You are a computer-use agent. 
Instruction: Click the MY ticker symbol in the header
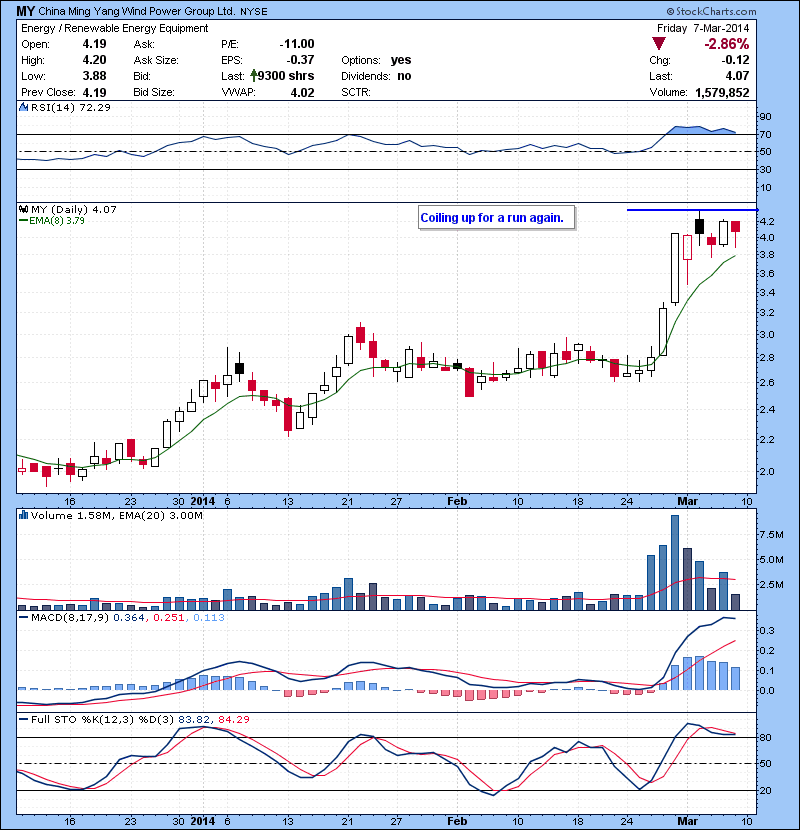pos(25,11)
